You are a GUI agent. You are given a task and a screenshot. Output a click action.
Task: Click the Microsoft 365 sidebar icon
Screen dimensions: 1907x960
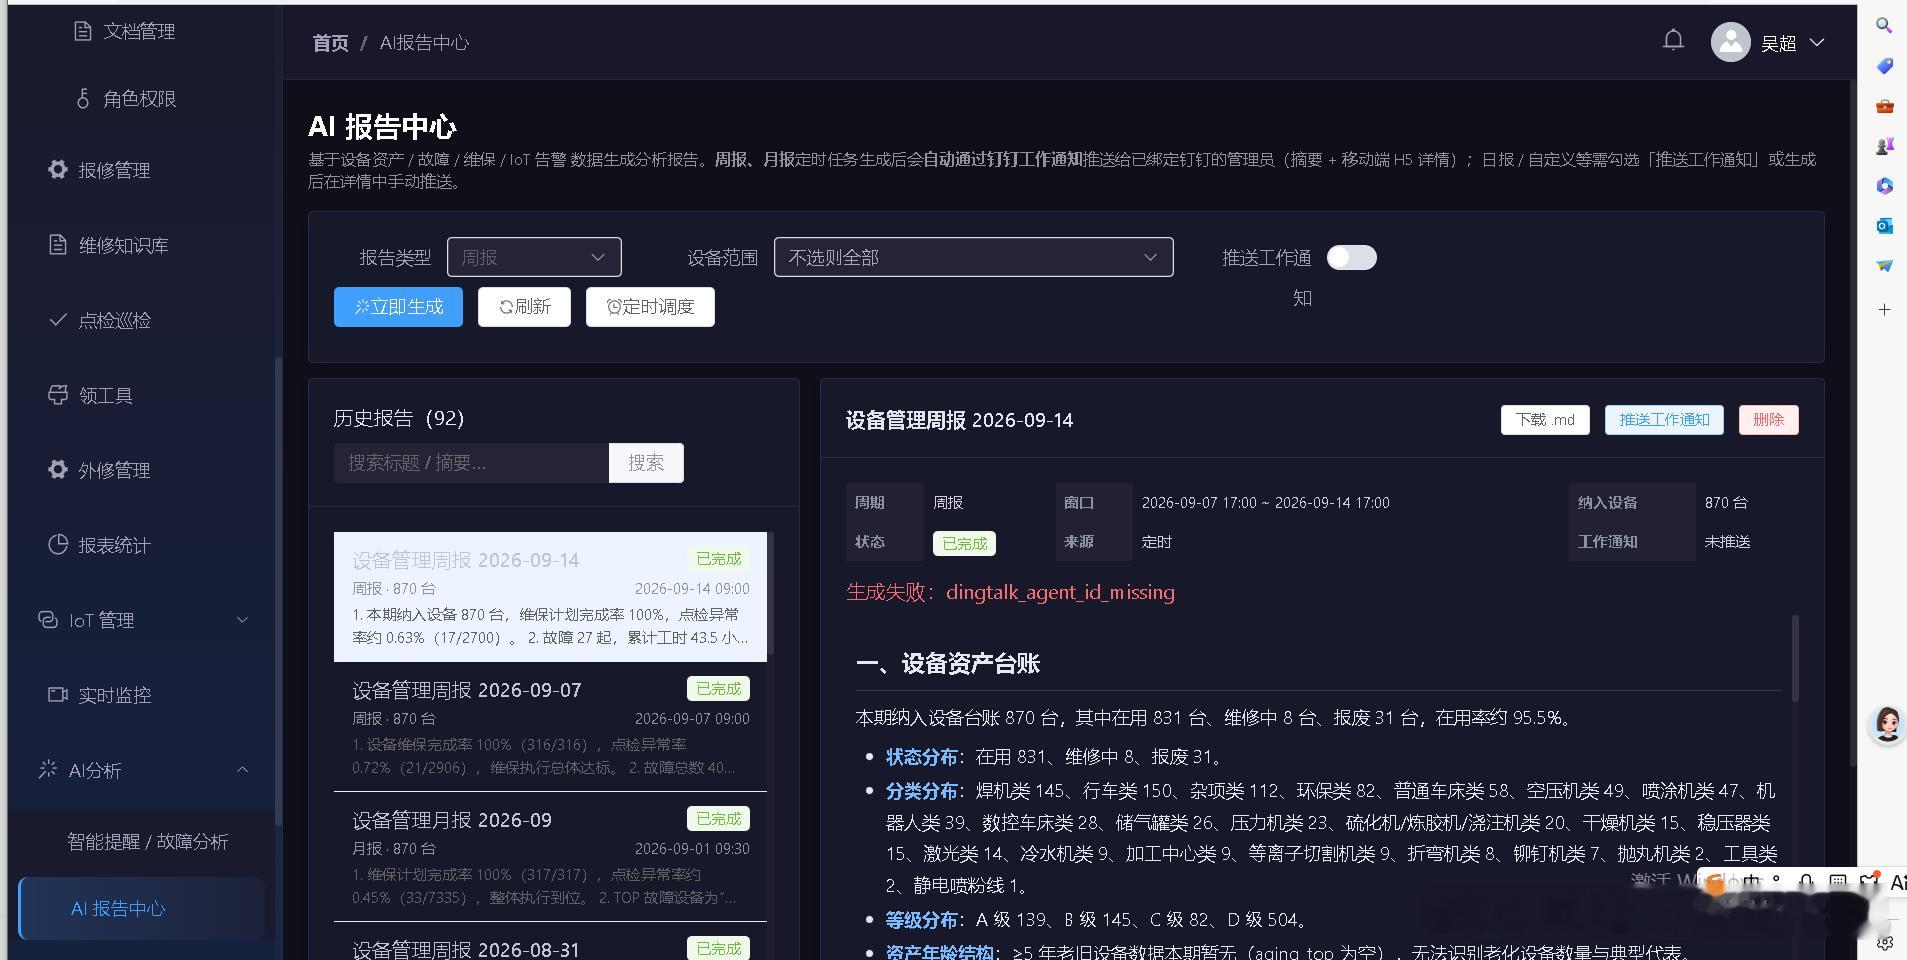point(1884,186)
